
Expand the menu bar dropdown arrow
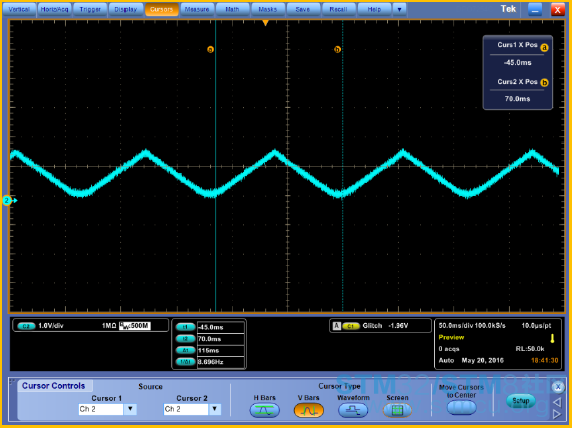point(399,9)
